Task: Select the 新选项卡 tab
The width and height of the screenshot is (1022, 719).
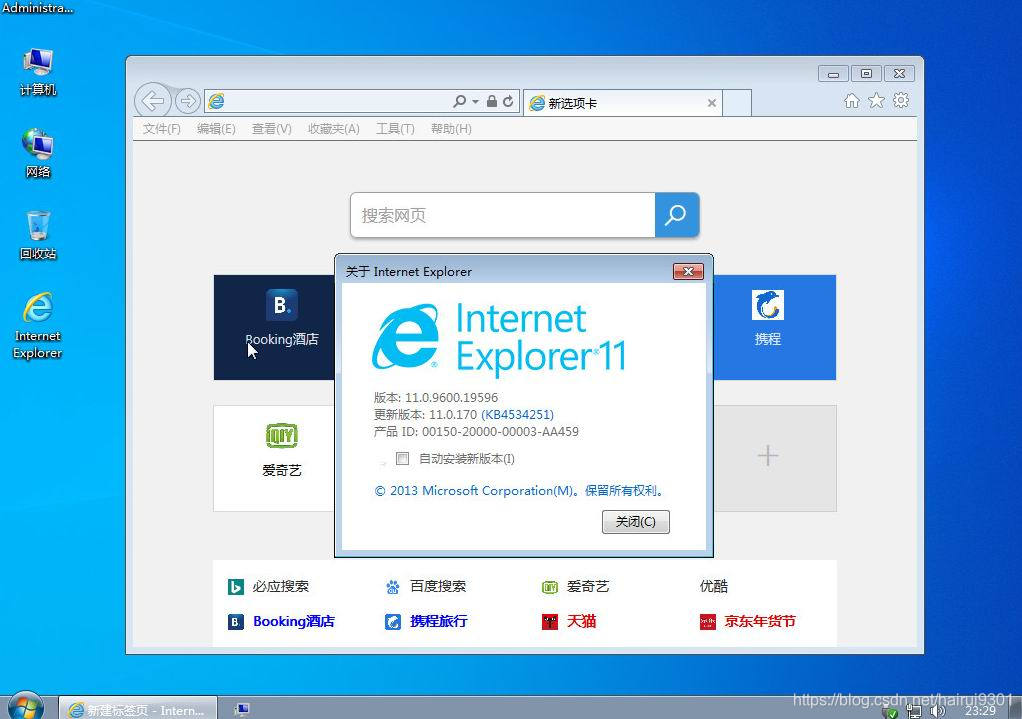Action: [622, 103]
